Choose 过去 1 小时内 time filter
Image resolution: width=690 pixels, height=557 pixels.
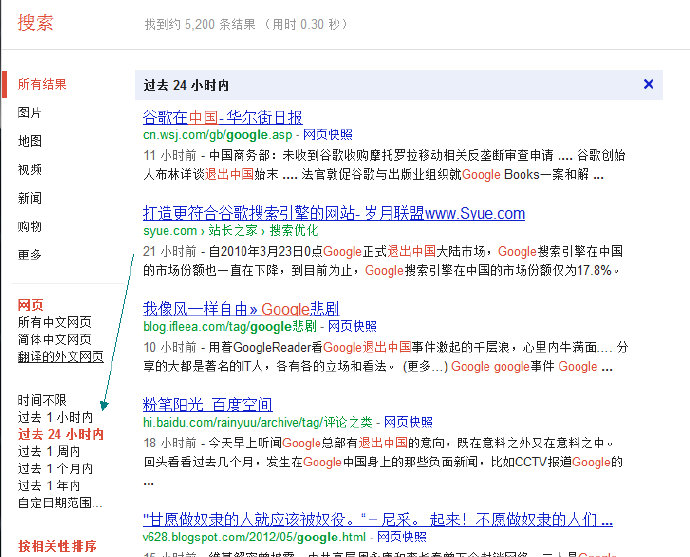click(x=55, y=417)
